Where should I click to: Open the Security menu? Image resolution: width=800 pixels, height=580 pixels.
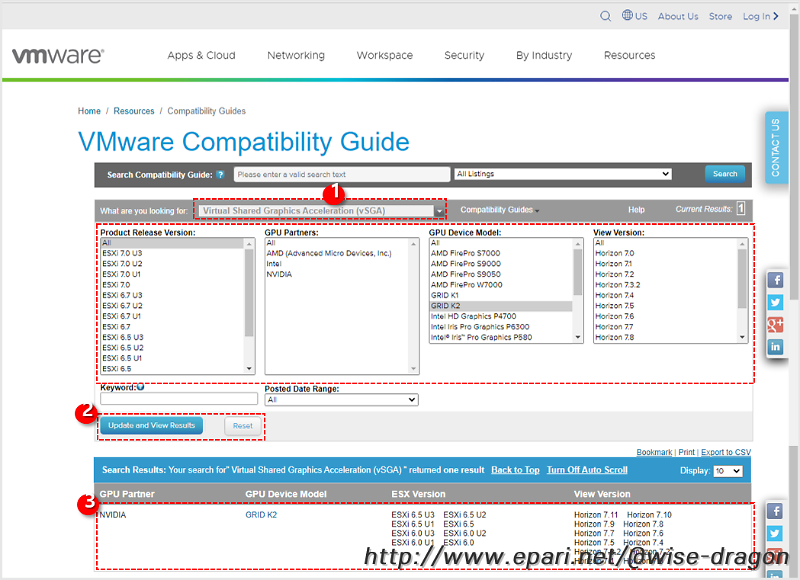pyautogui.click(x=464, y=55)
